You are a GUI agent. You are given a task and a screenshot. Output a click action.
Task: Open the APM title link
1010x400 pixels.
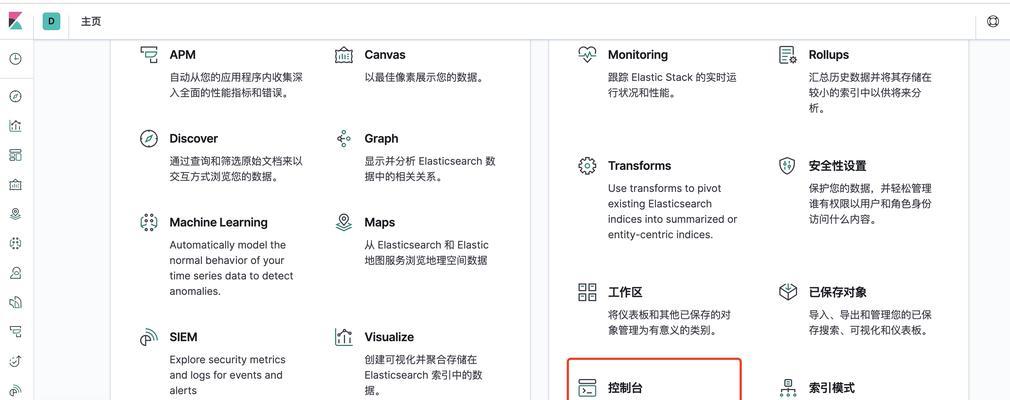(183, 55)
